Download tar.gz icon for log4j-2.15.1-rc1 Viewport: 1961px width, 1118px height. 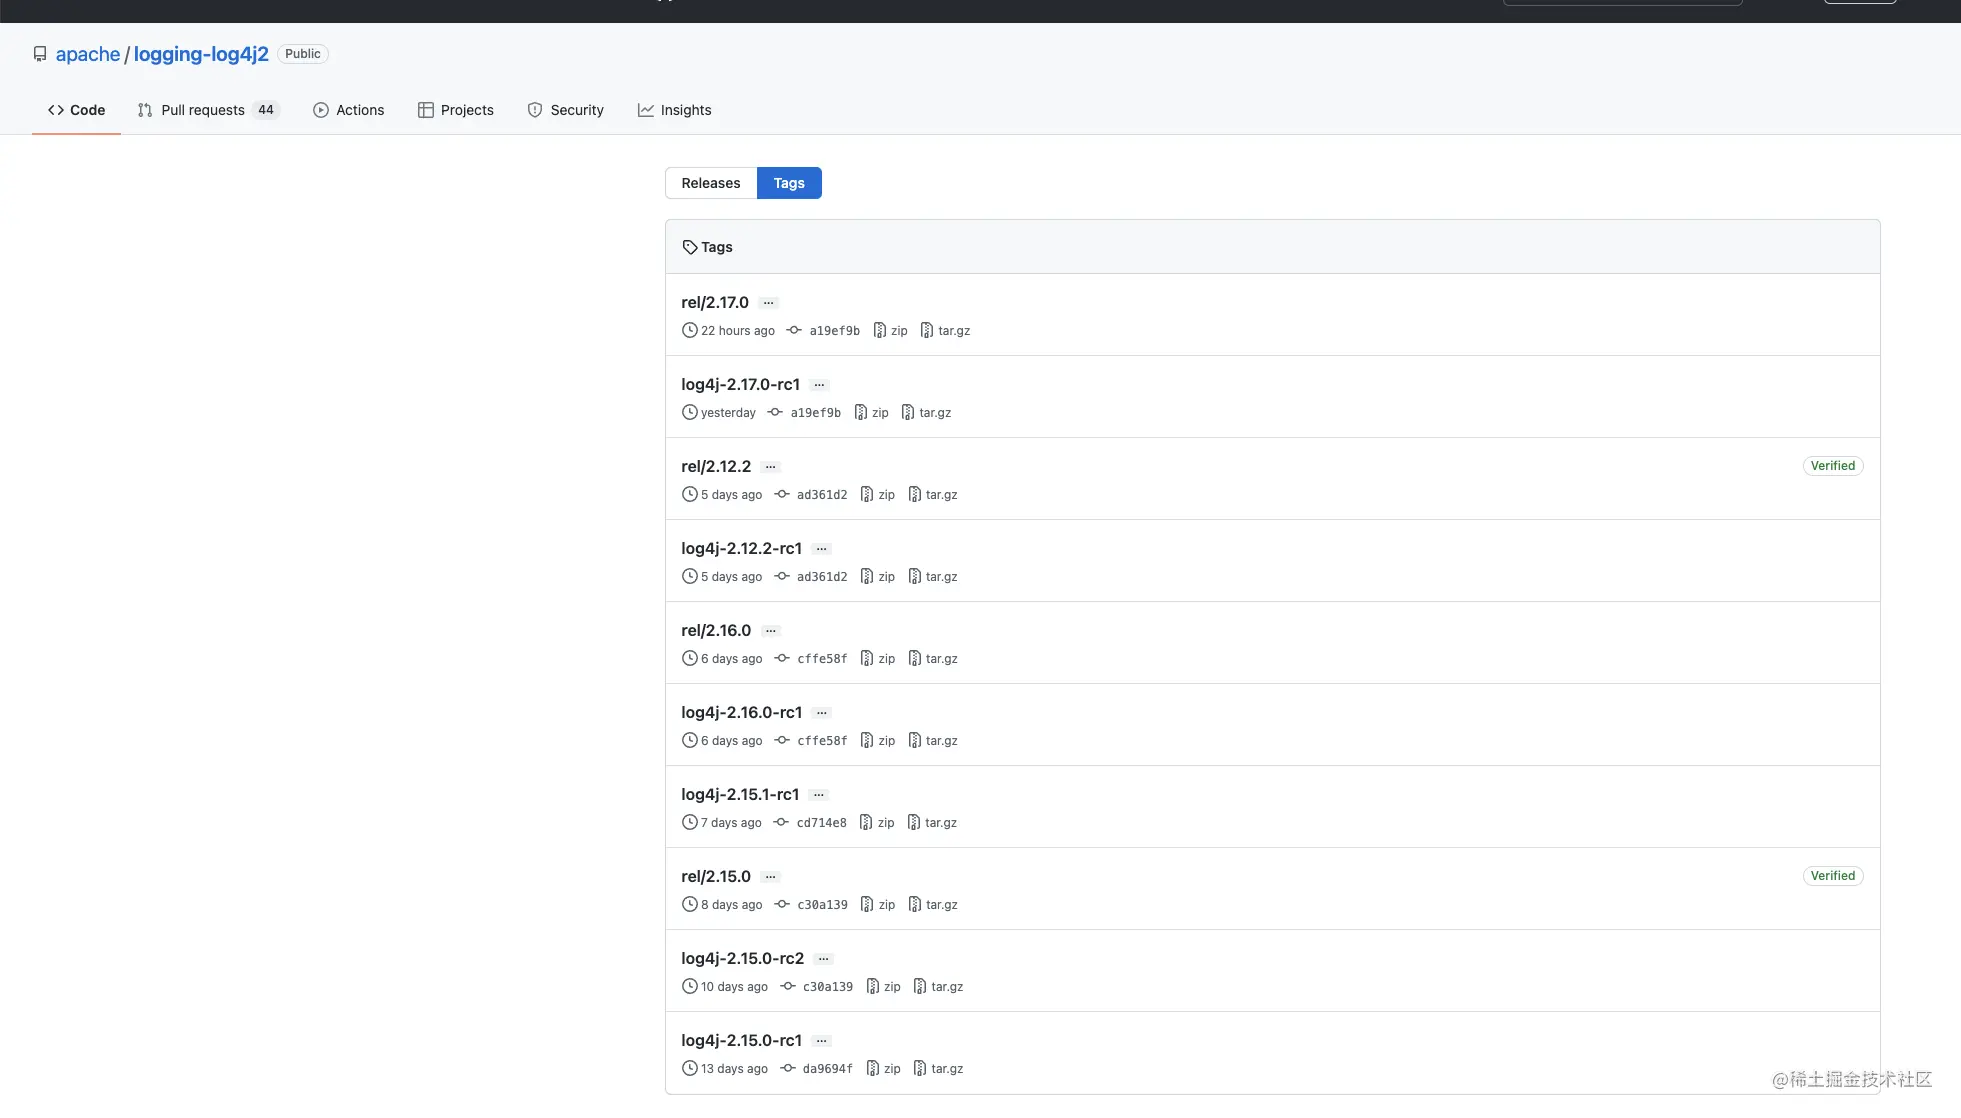pos(914,822)
